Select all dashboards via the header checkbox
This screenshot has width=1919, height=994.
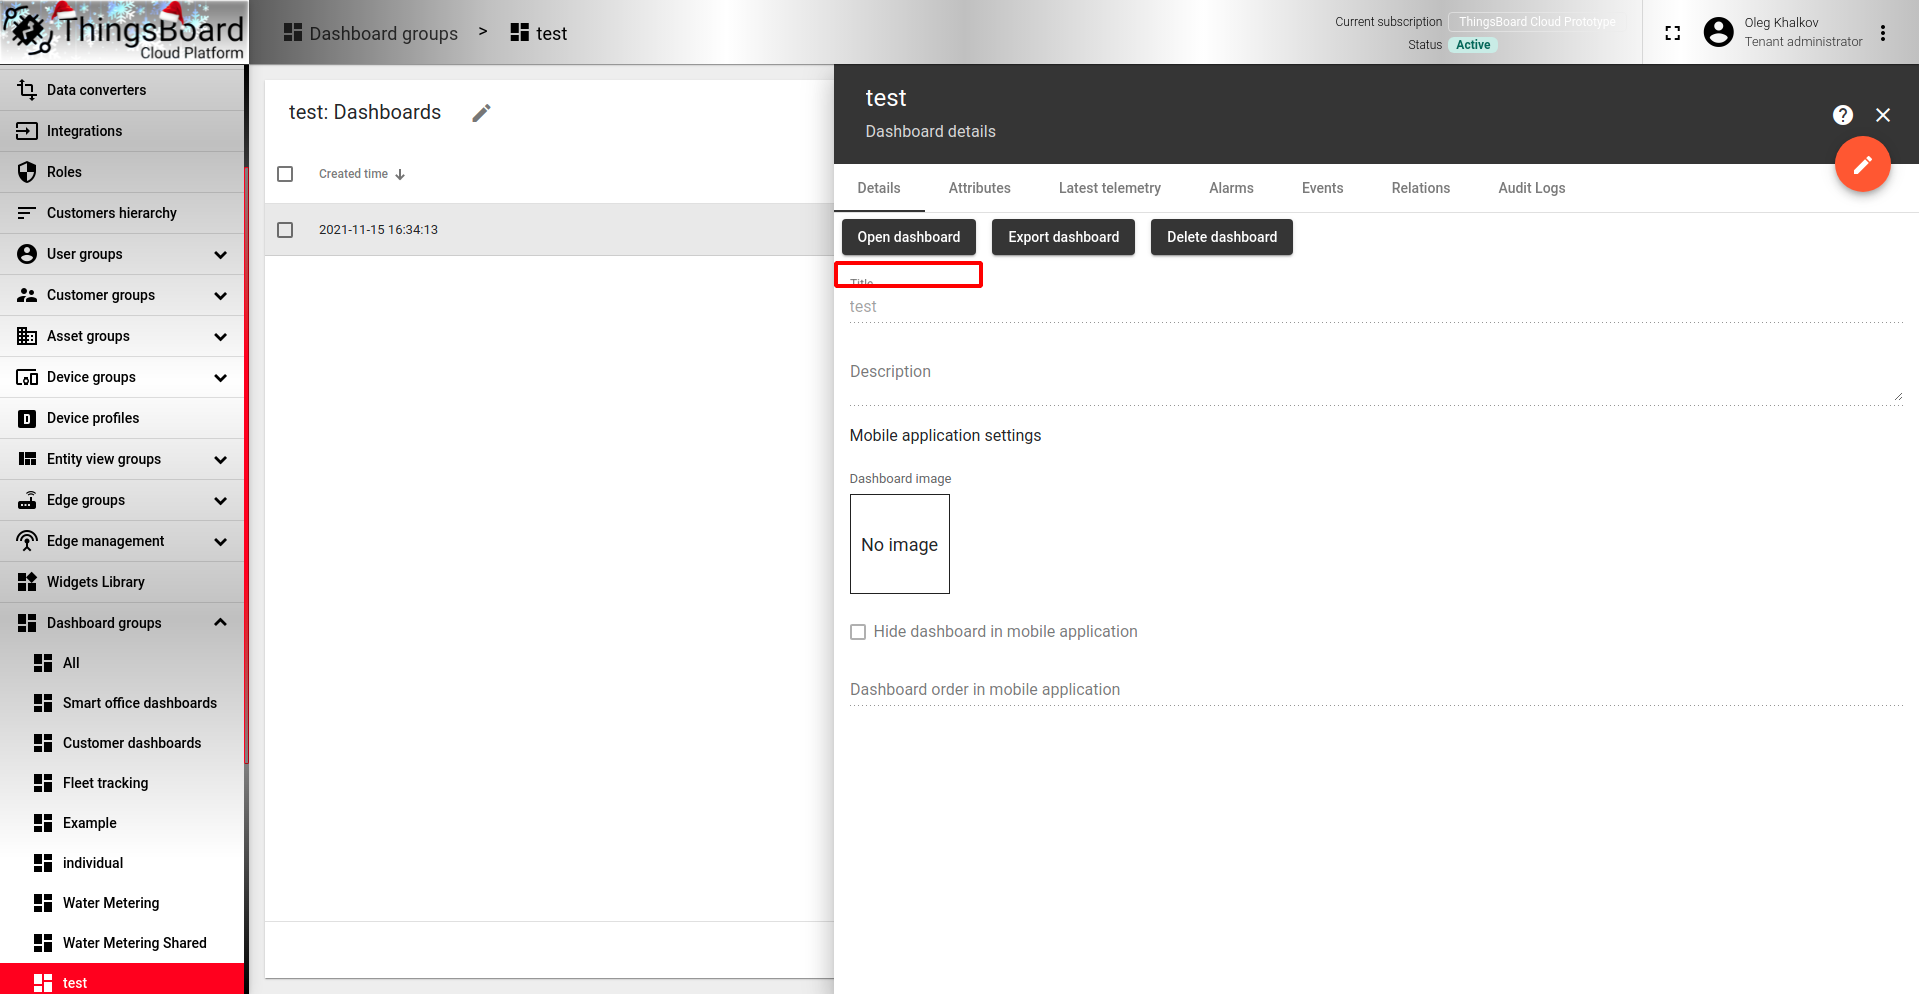coord(285,173)
